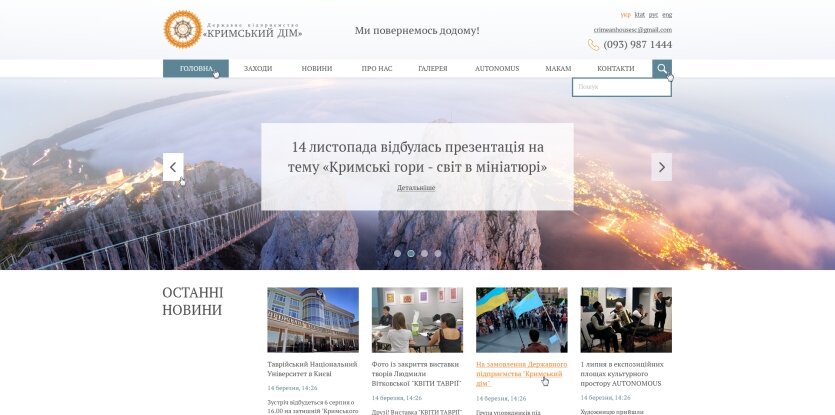Focus the Пошук search input field
This screenshot has height=415, width=835.
click(x=622, y=87)
